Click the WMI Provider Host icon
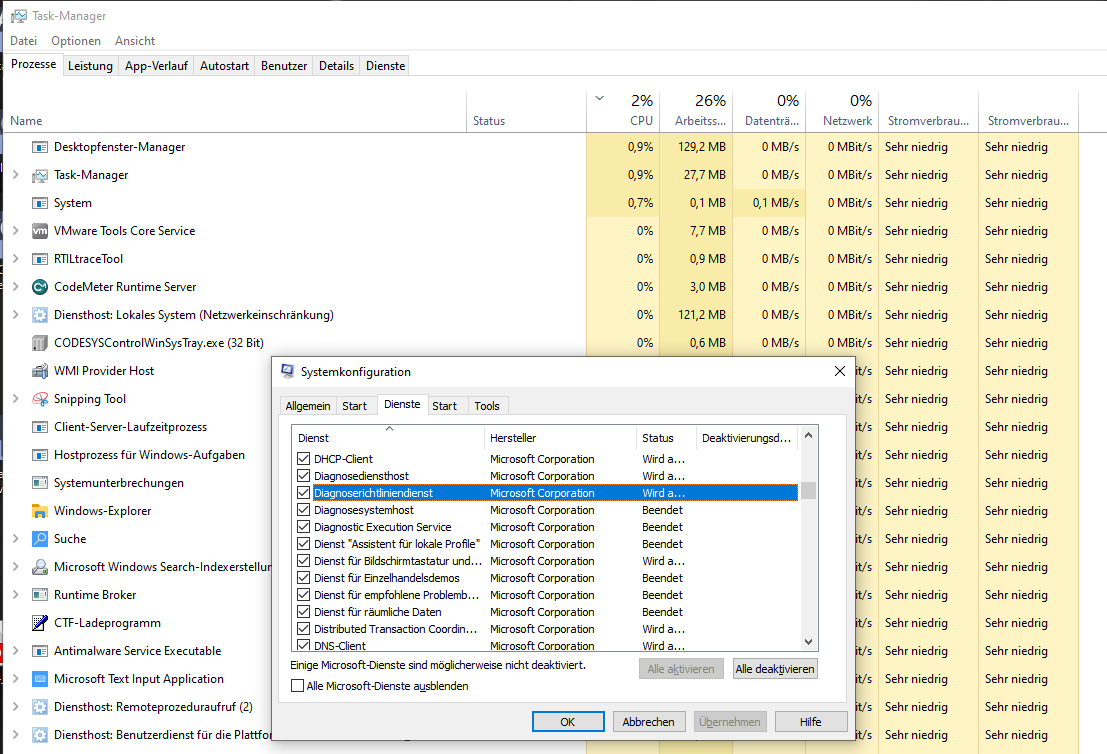1107x754 pixels. point(40,371)
